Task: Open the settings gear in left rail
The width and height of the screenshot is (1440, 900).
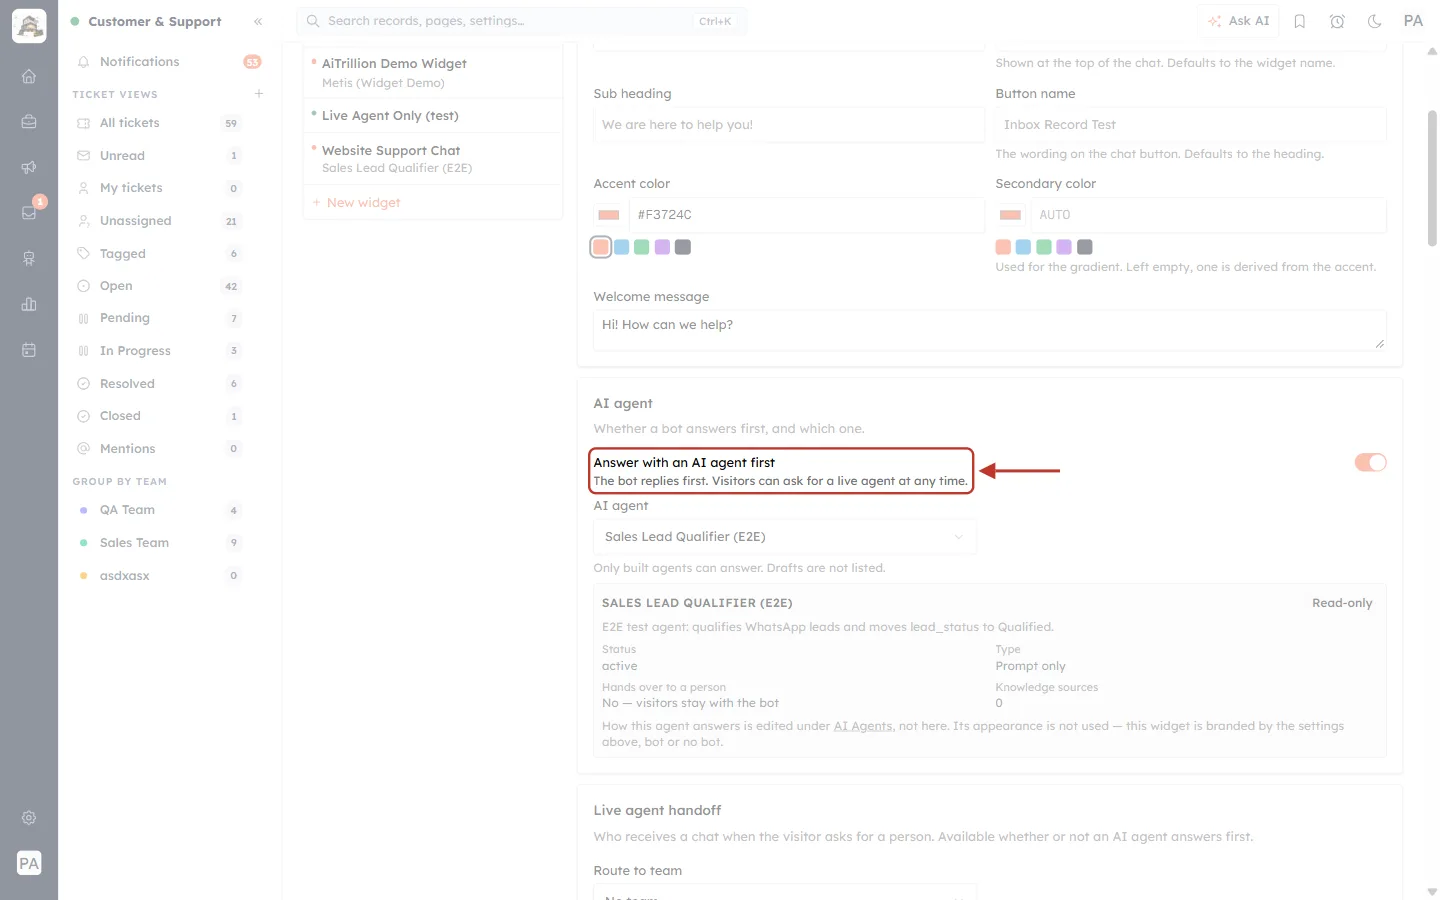Action: [x=29, y=818]
